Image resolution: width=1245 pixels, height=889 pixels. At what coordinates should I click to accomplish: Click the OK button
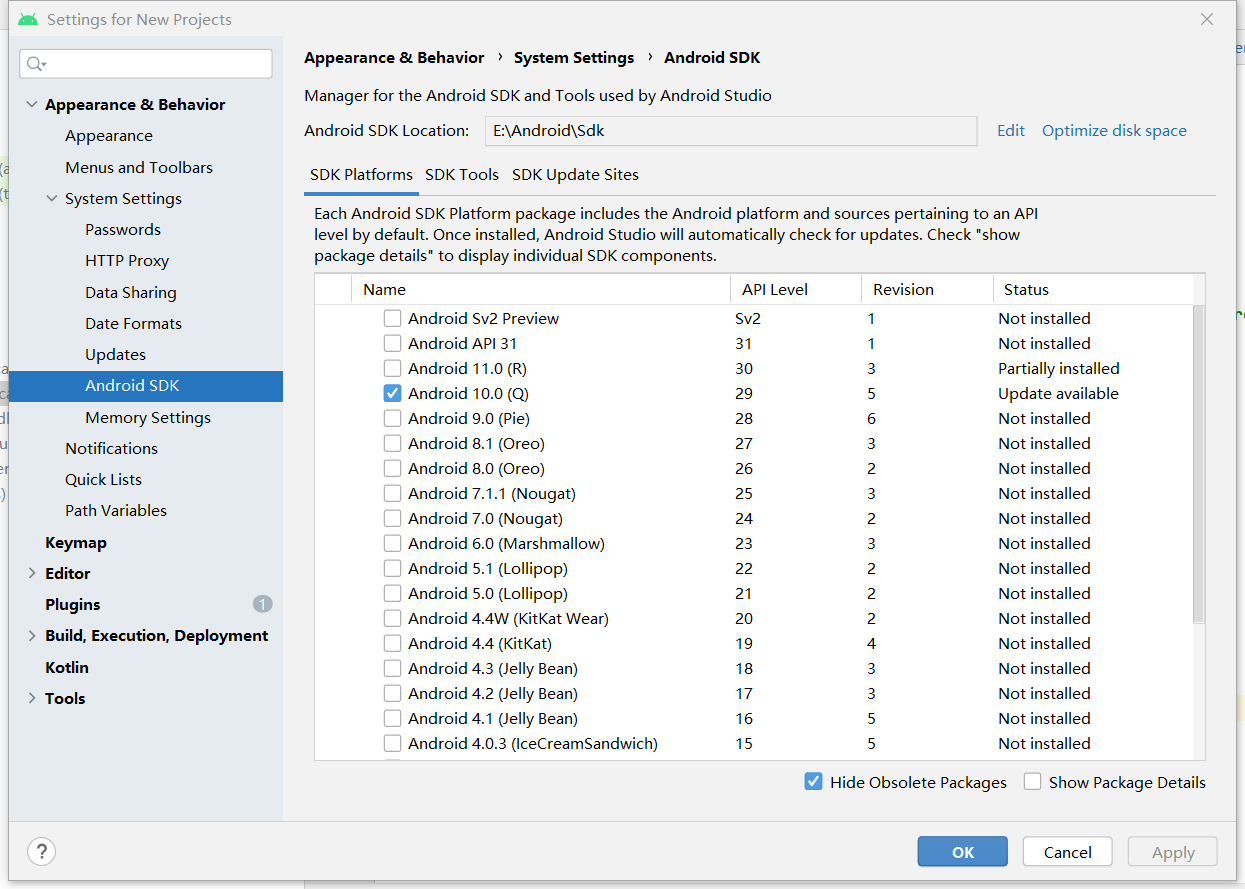point(962,851)
